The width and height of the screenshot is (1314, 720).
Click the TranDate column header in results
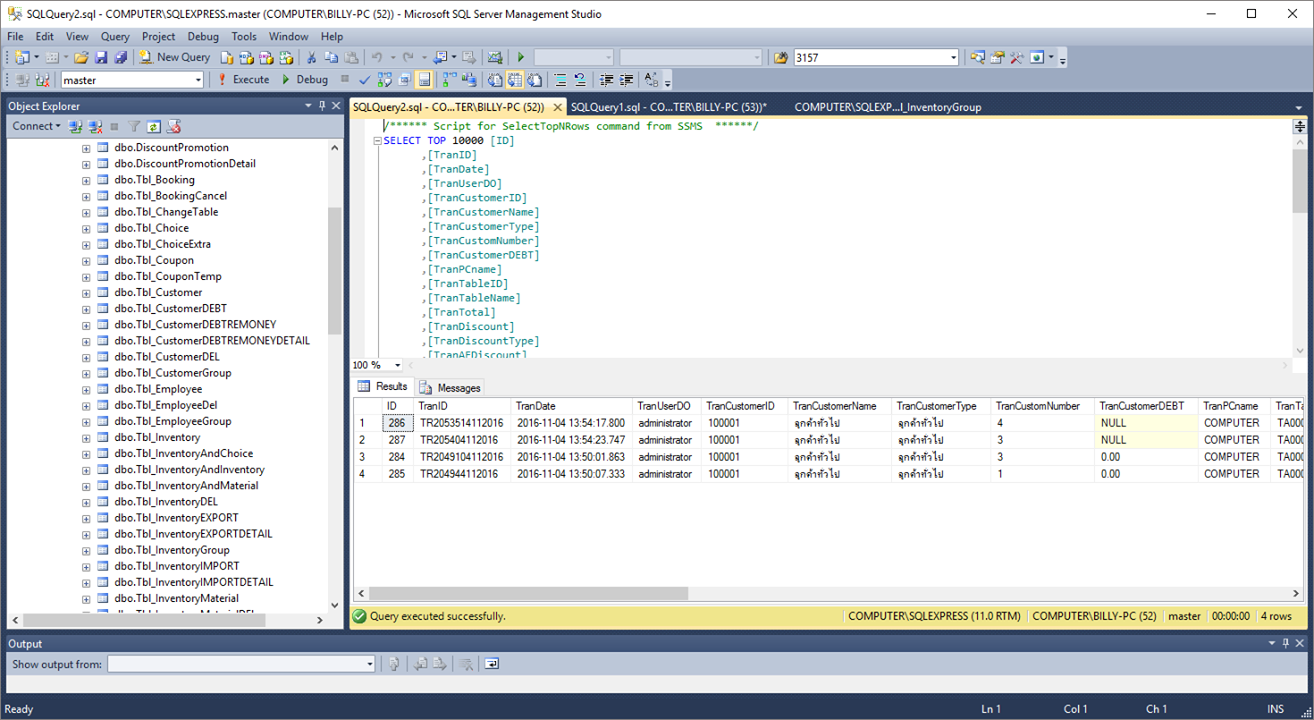click(x=573, y=406)
